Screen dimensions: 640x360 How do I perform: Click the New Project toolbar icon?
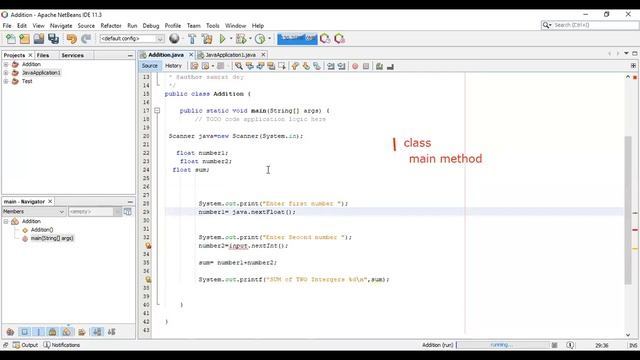[x=24, y=39]
